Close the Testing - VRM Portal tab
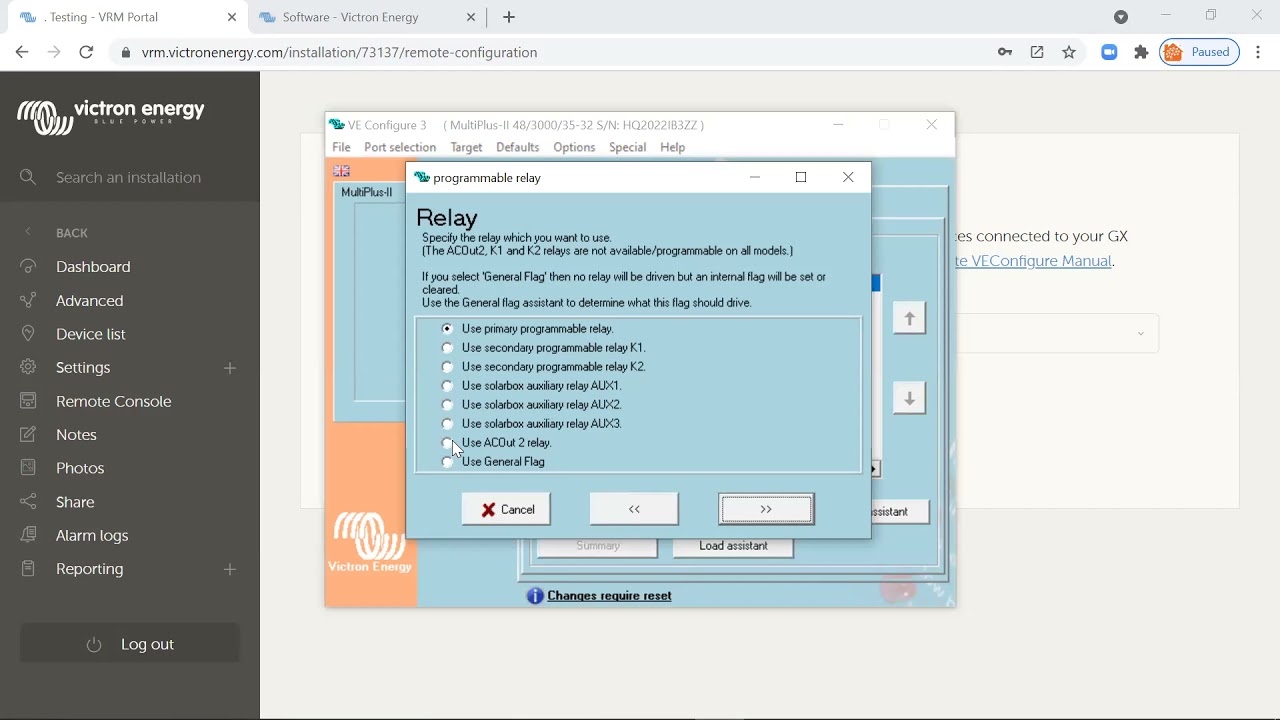Image resolution: width=1280 pixels, height=720 pixels. [232, 17]
